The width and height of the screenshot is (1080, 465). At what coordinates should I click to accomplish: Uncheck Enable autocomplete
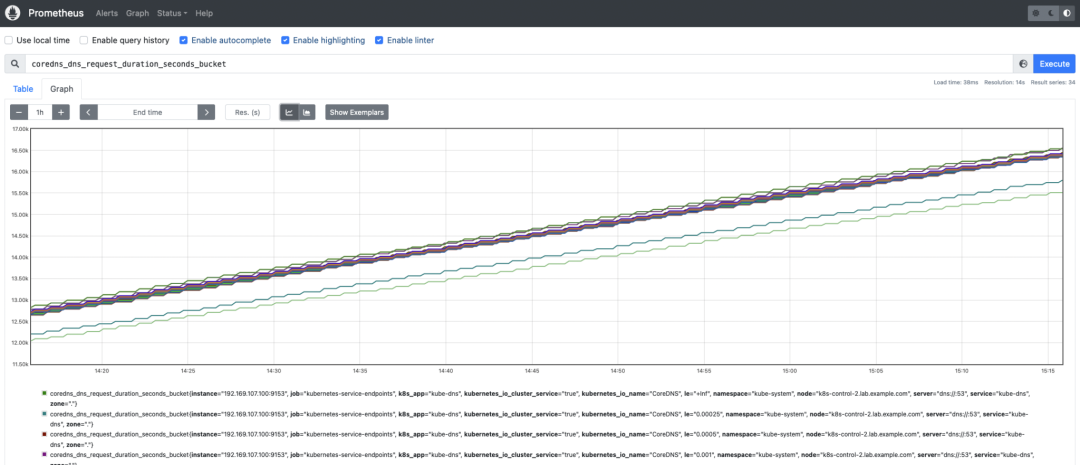click(183, 41)
